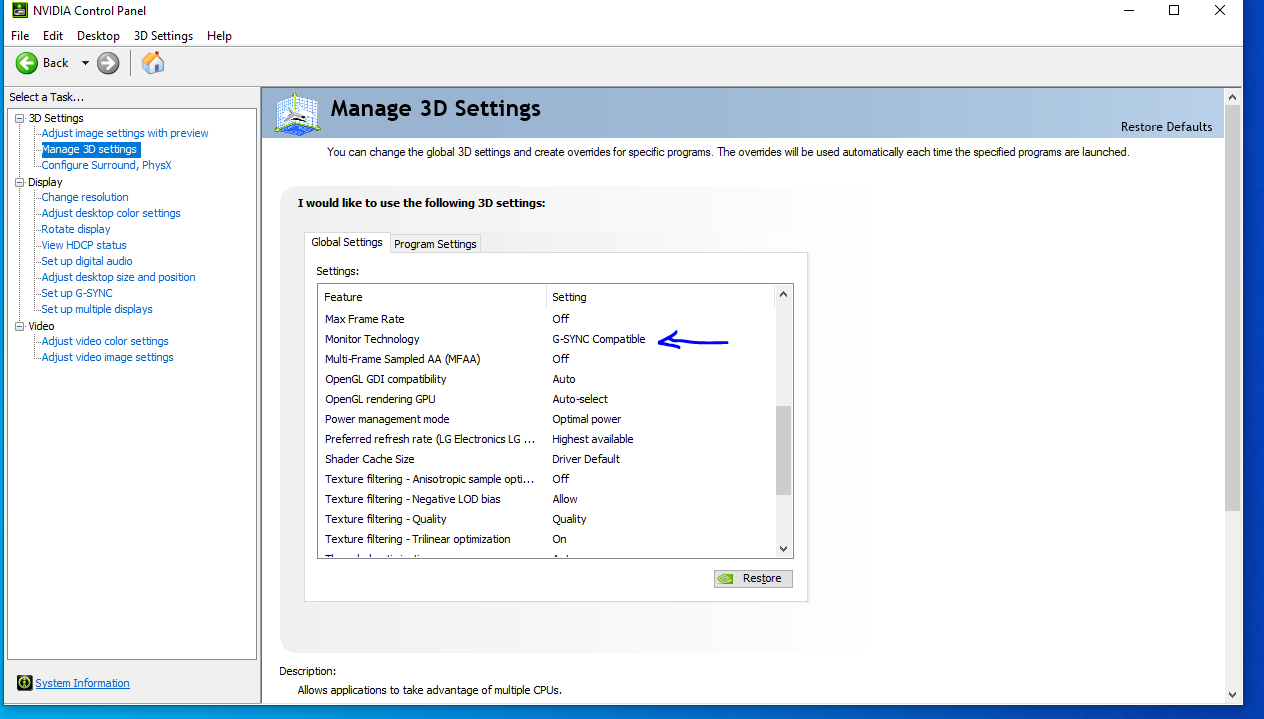Select Power management mode row
Screen dimensions: 1264x719
tap(546, 419)
